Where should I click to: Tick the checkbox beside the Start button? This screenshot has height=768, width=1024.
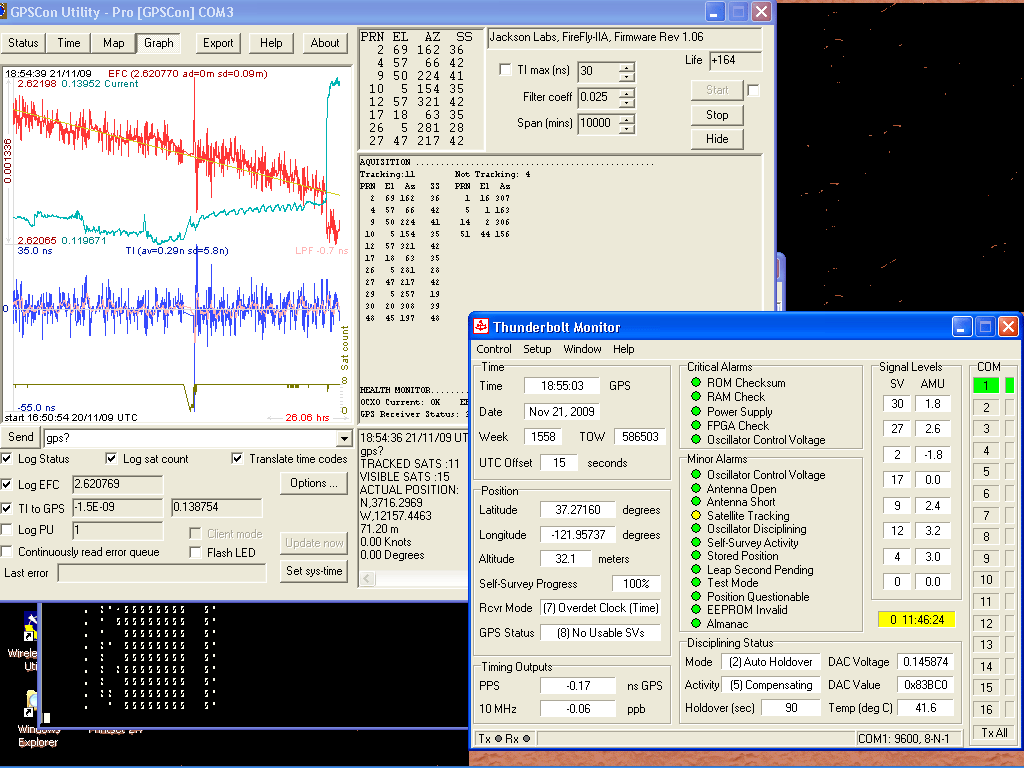753,90
